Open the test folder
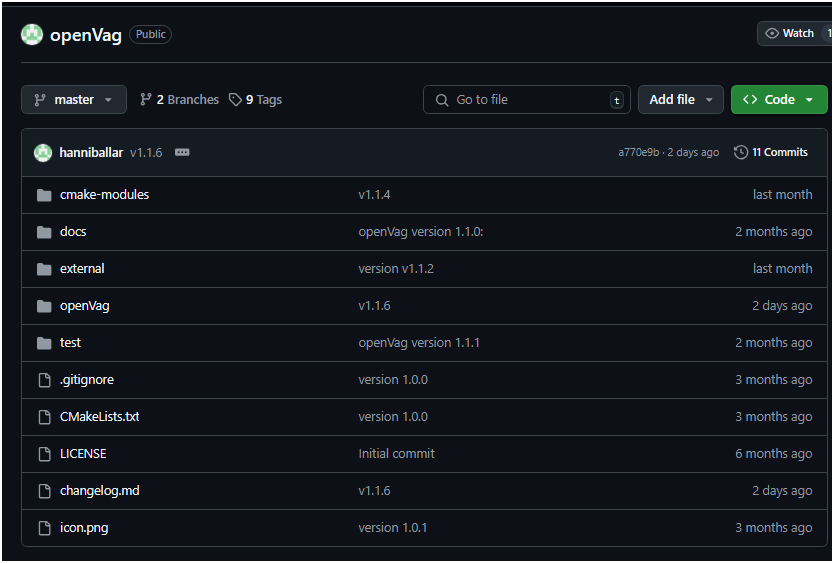834x563 pixels. (x=70, y=343)
